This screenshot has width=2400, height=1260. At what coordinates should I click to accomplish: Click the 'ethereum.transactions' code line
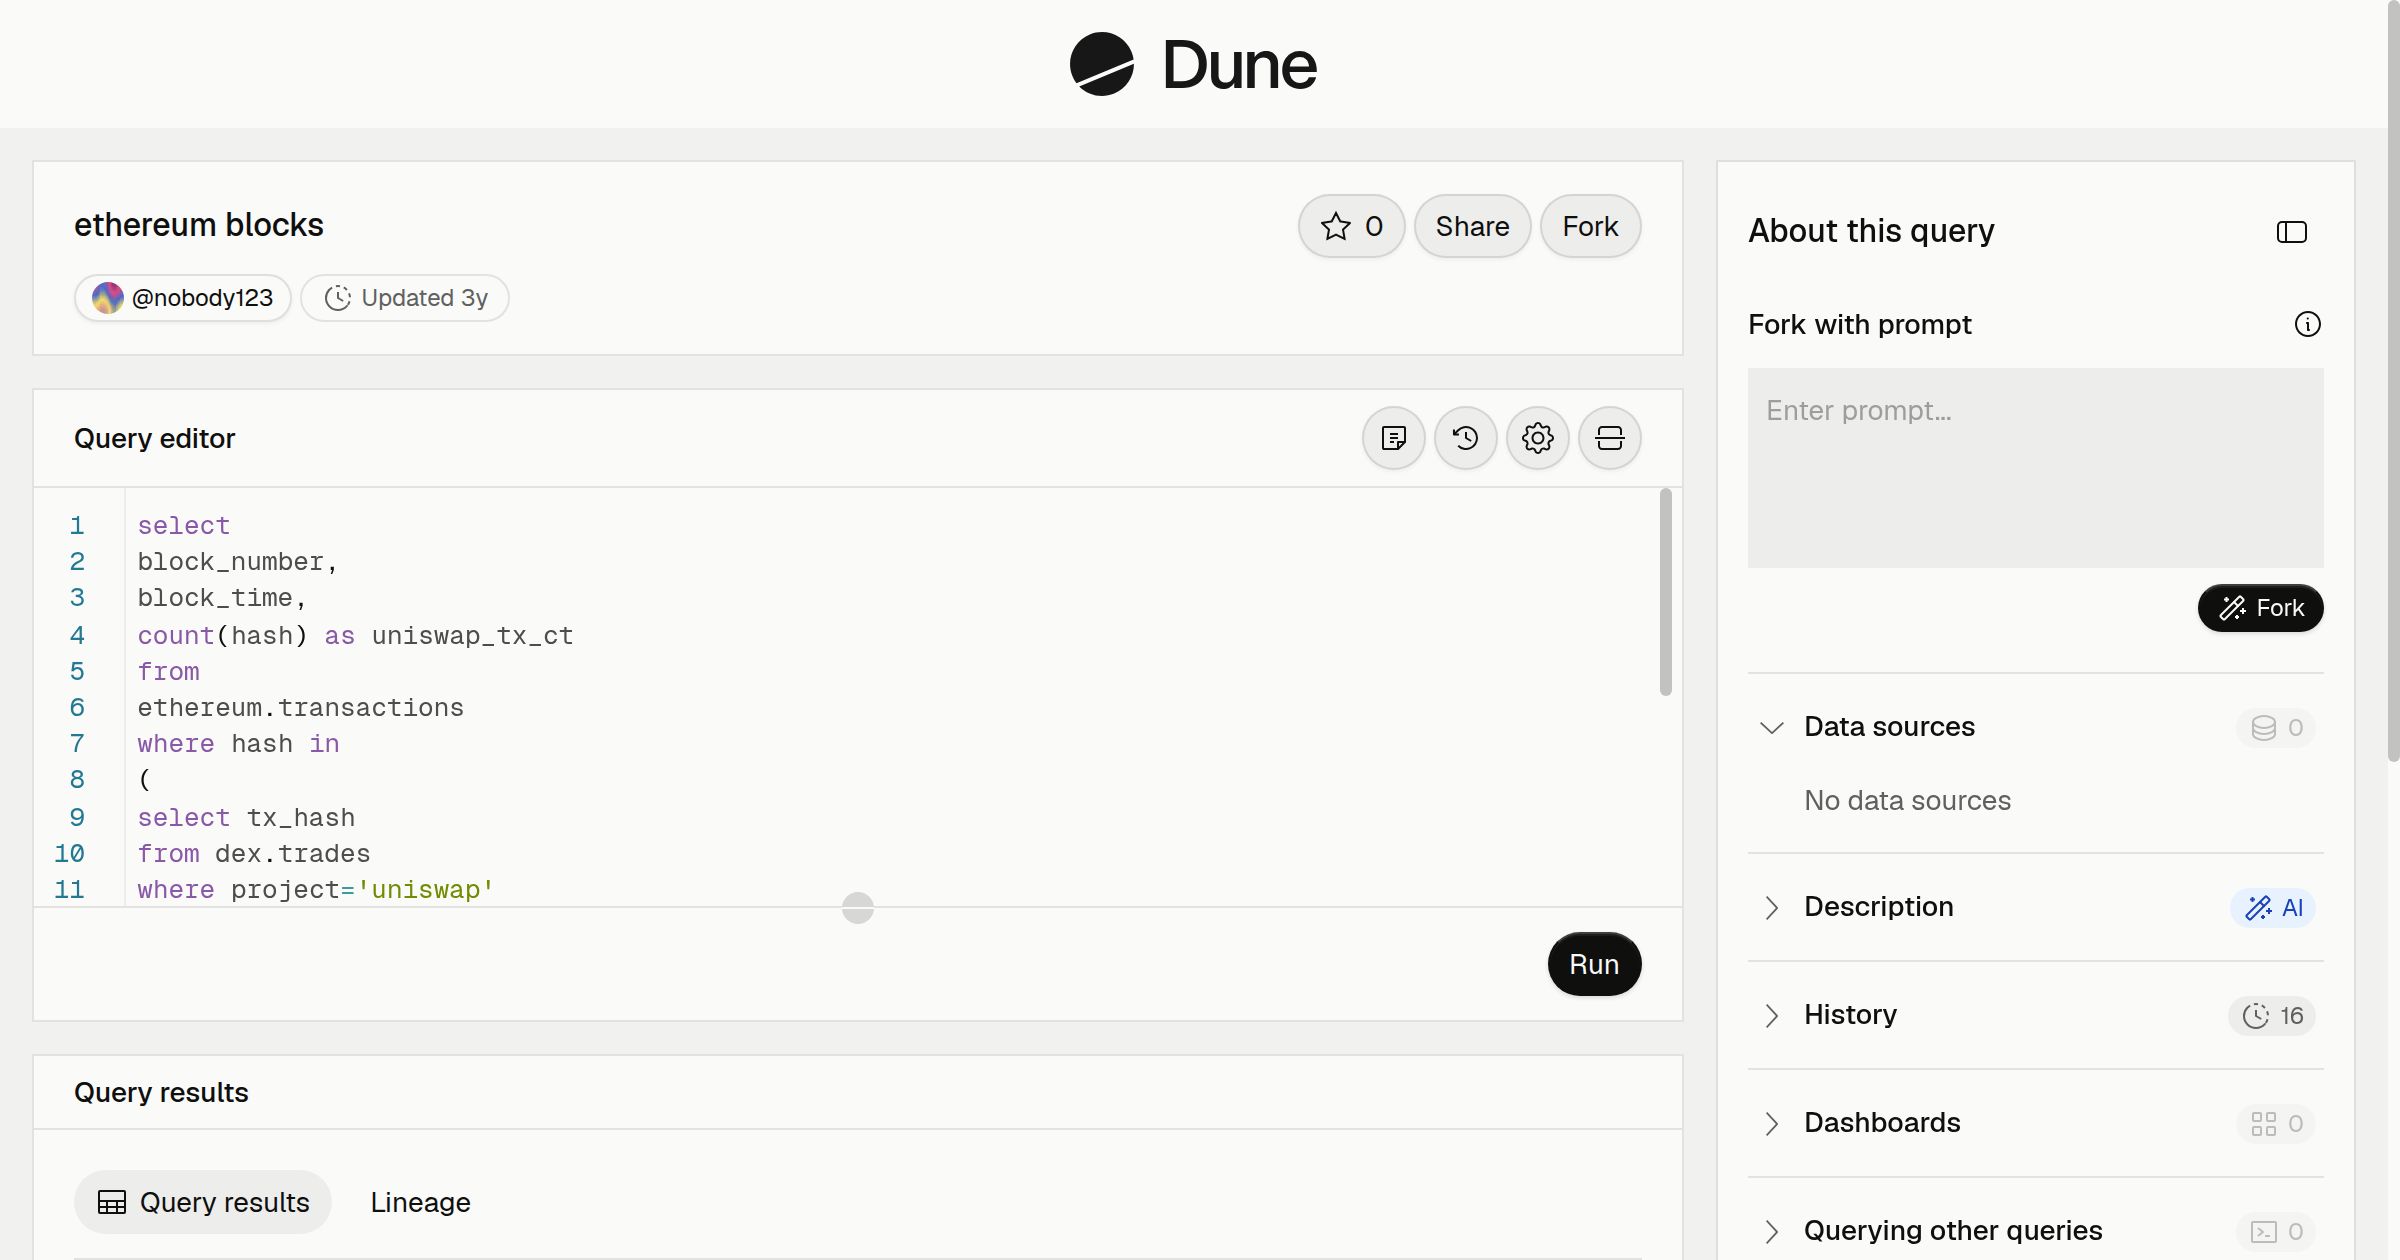[x=300, y=708]
